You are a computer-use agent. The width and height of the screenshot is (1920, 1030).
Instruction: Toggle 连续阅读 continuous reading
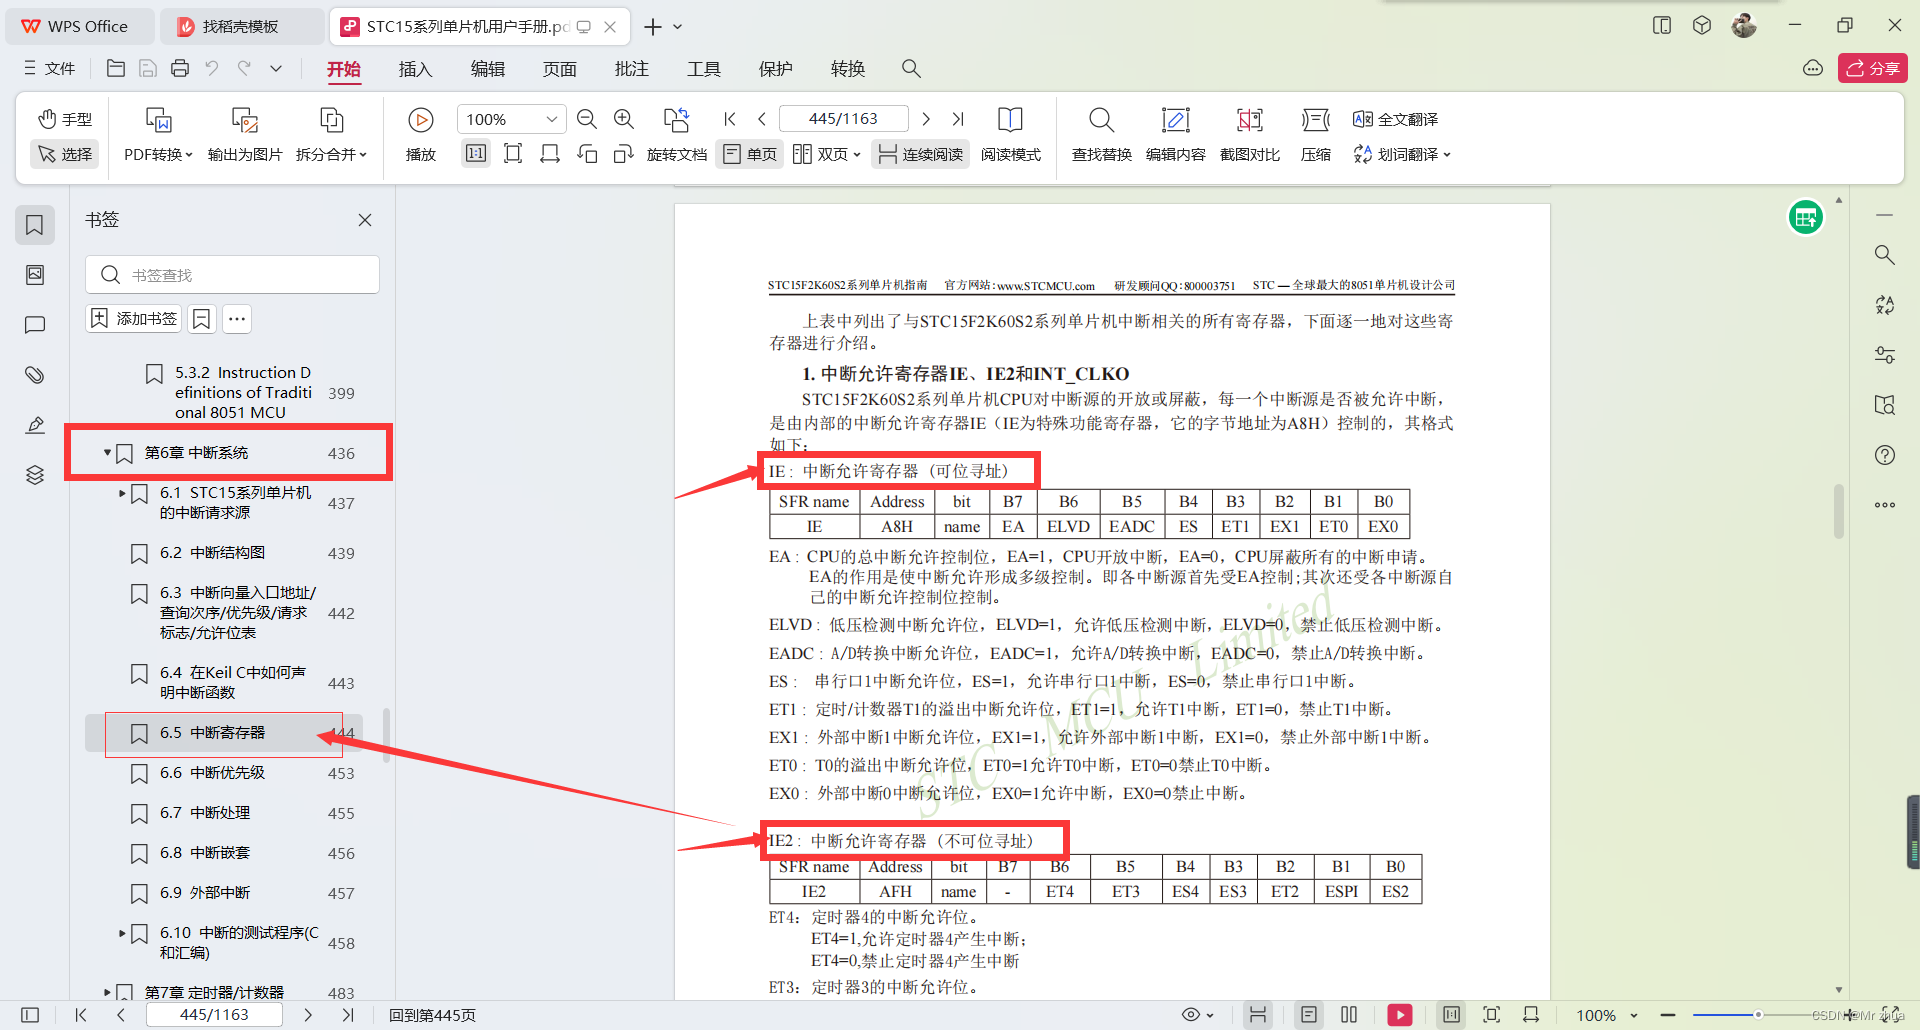pyautogui.click(x=920, y=154)
